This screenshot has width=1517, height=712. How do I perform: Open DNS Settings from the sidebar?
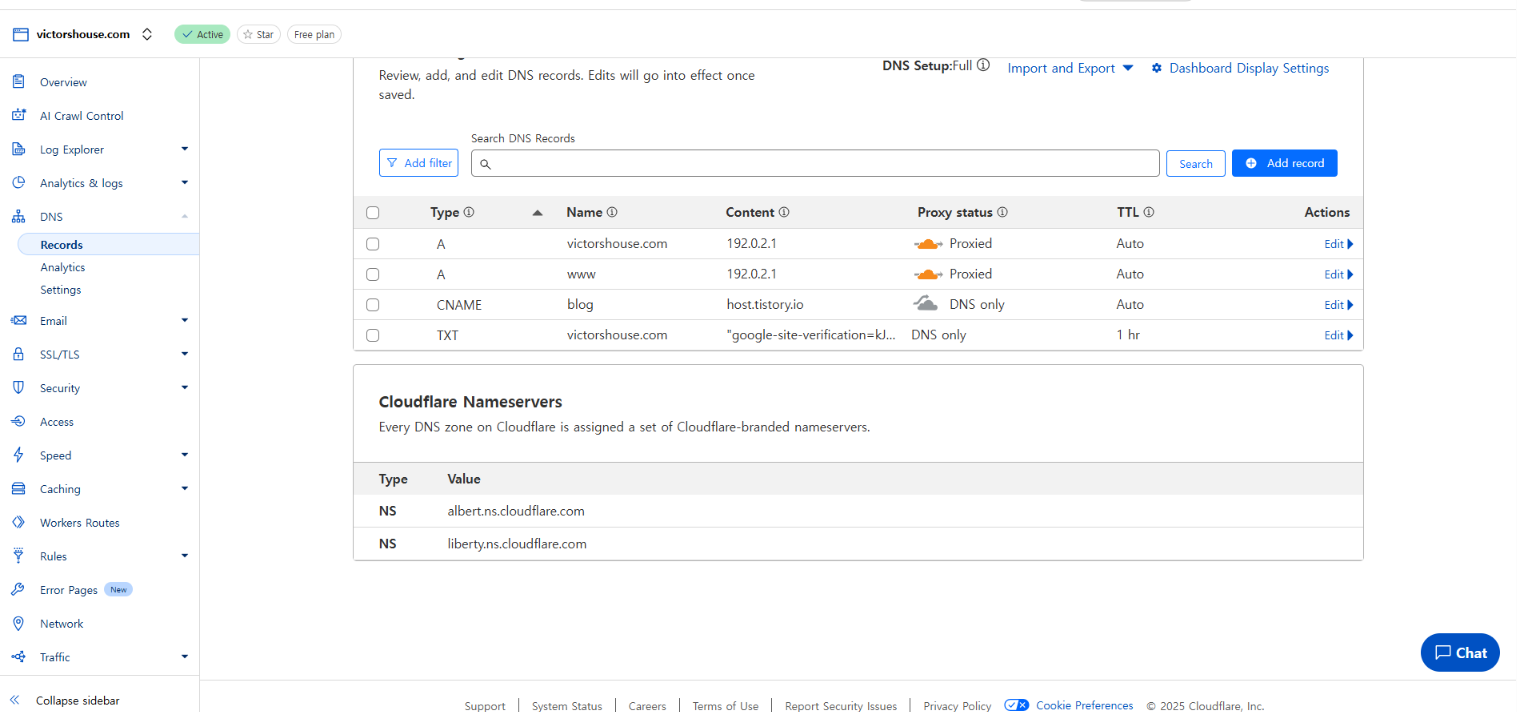(60, 289)
